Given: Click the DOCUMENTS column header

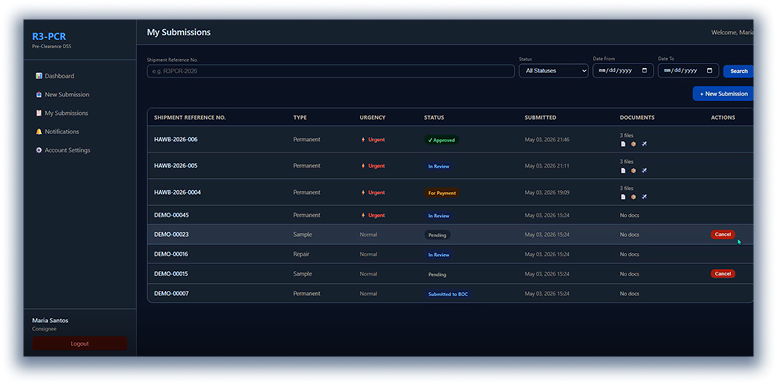Looking at the screenshot, I should (637, 117).
